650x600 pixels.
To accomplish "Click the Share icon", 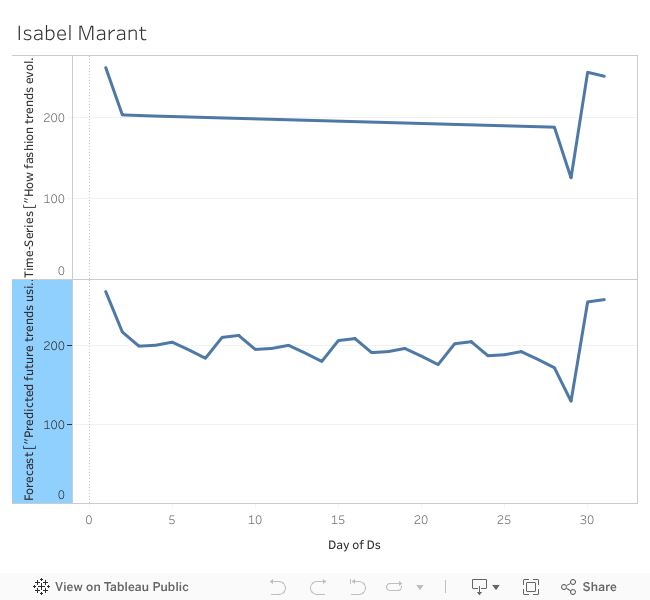I will click(568, 587).
